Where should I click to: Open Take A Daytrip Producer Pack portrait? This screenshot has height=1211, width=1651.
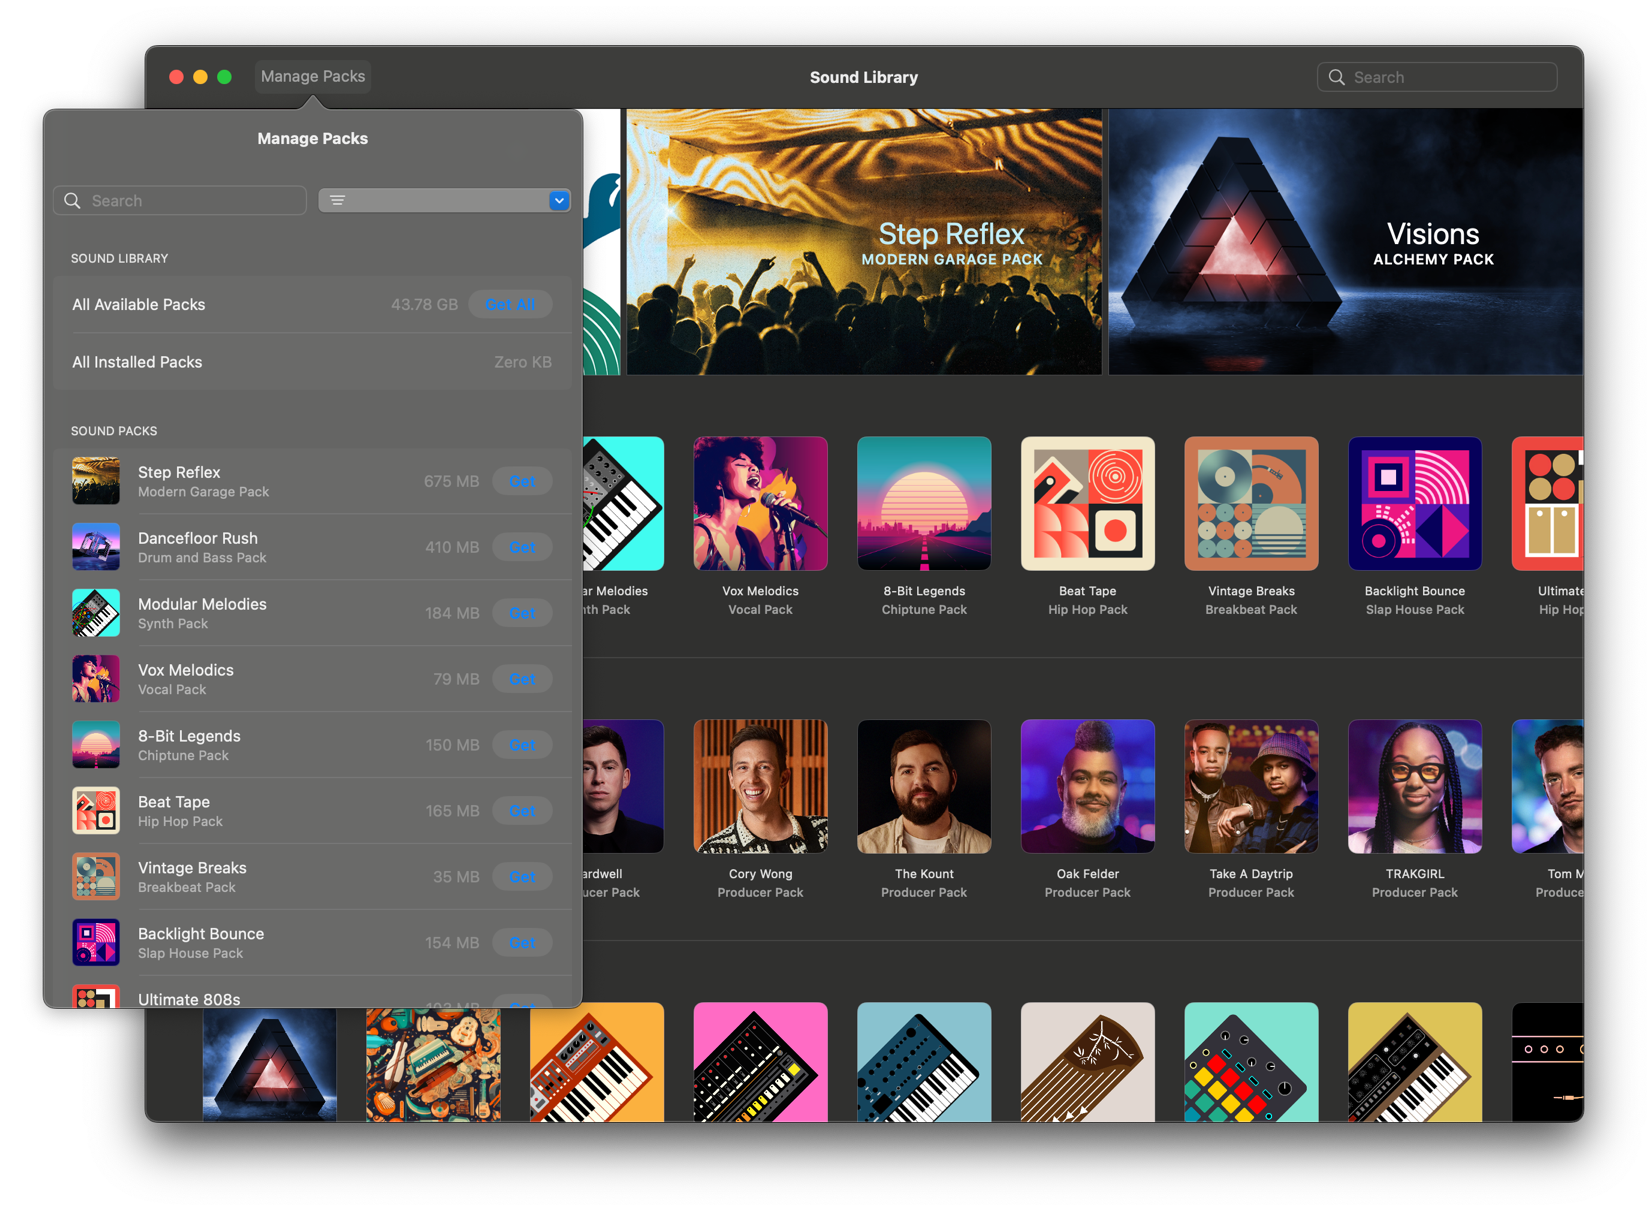click(x=1251, y=786)
